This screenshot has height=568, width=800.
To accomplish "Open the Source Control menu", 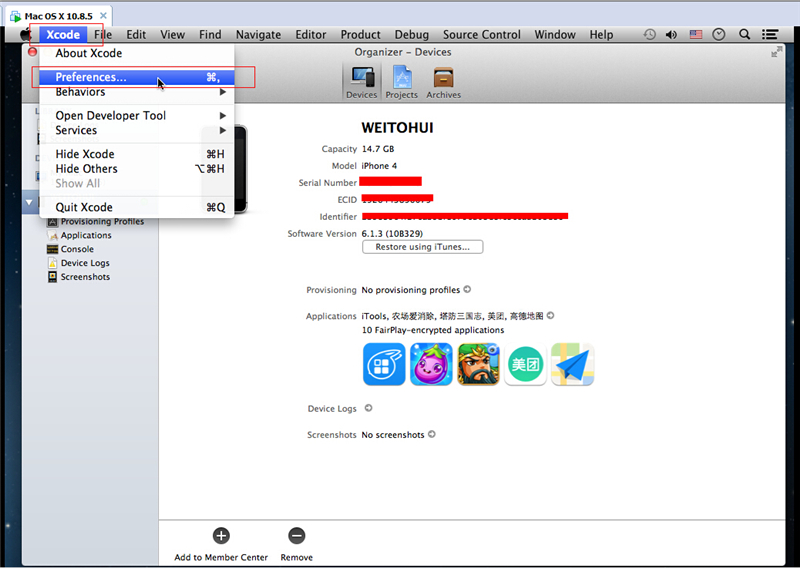I will pos(482,34).
